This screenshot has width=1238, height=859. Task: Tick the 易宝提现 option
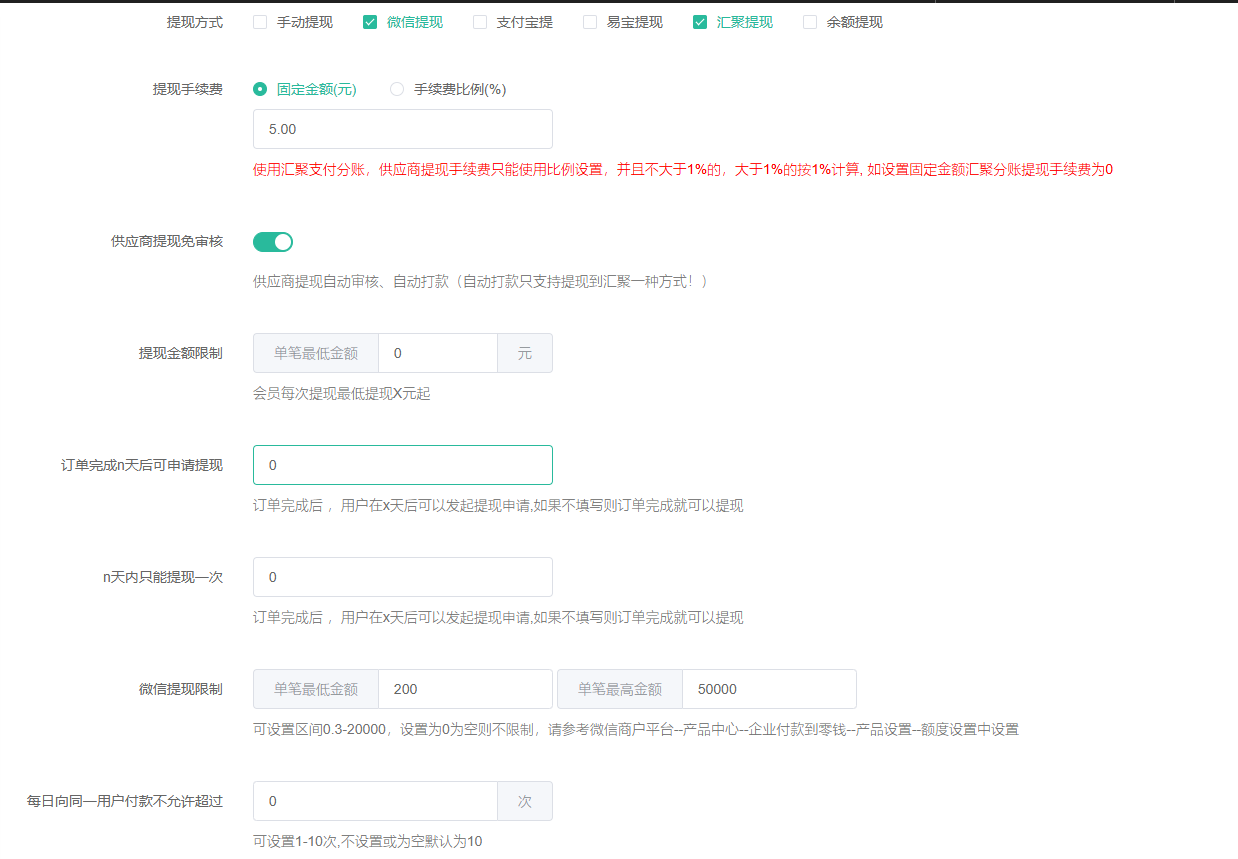[x=590, y=22]
